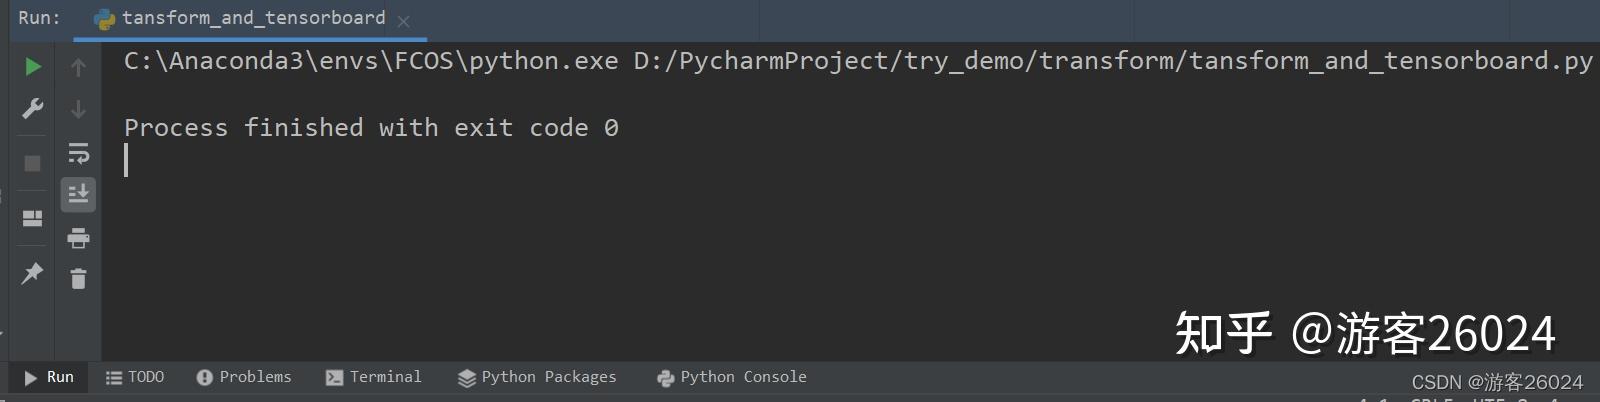Viewport: 1600px width, 402px height.
Task: Toggle Scroll to End button
Action: point(78,194)
